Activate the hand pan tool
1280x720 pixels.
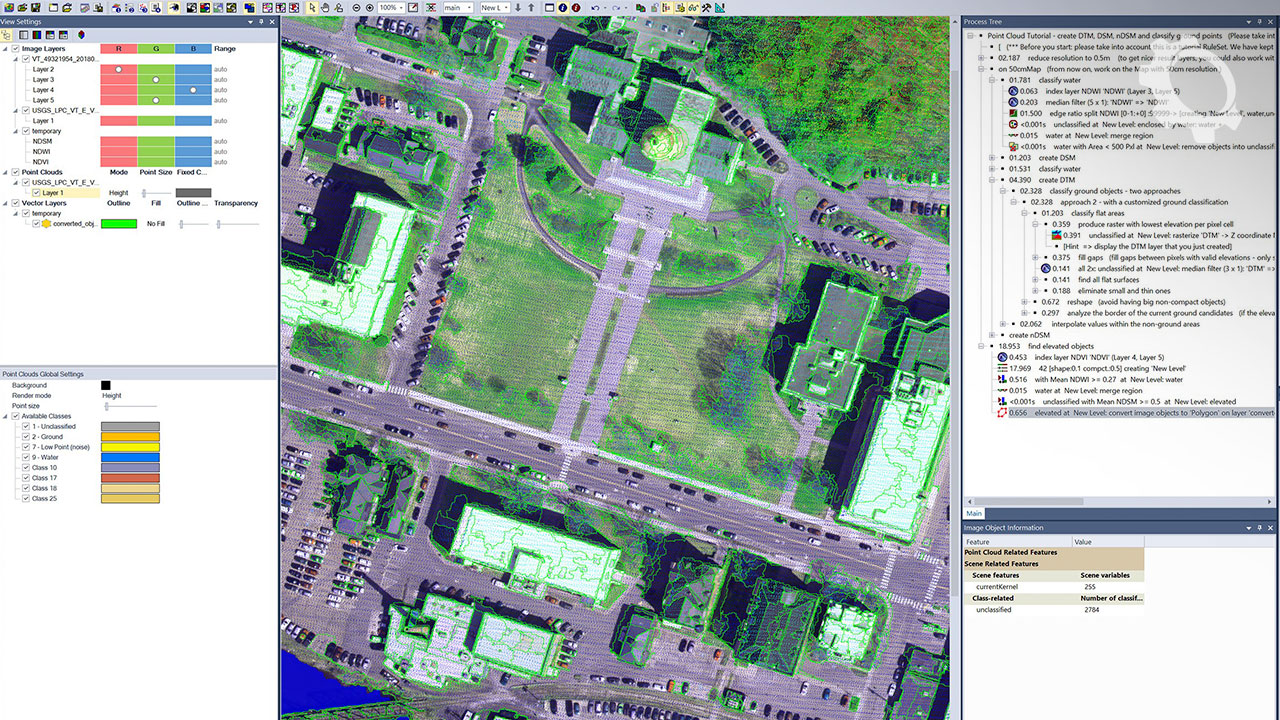(x=325, y=8)
